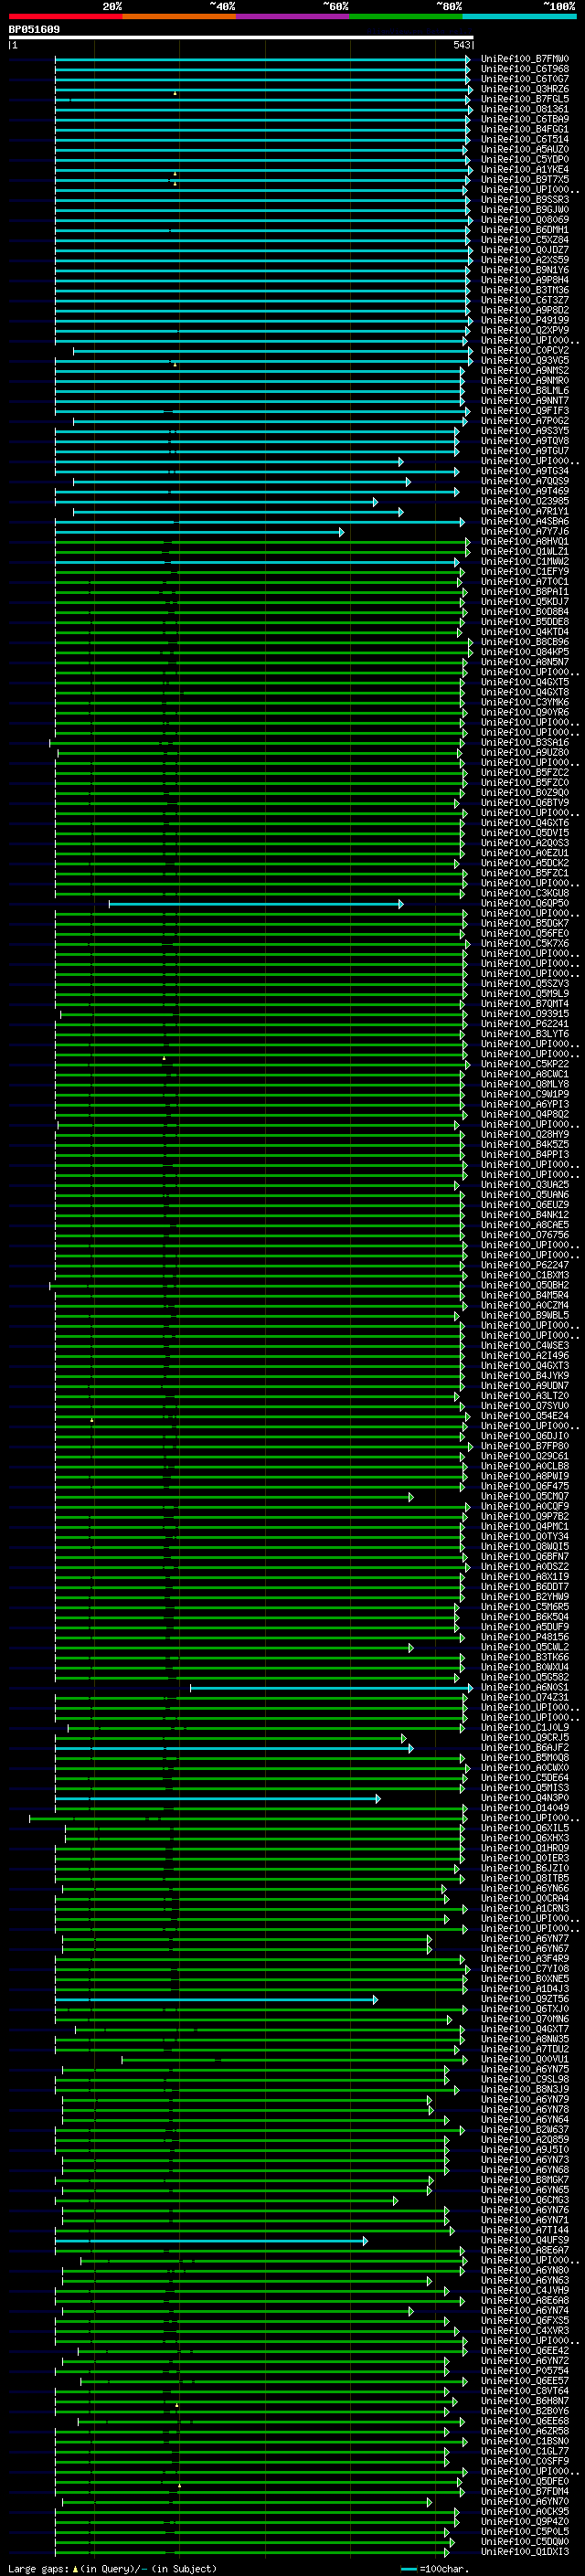
Task: Select hit label UniRef100_C6T968
Action: click(x=525, y=69)
